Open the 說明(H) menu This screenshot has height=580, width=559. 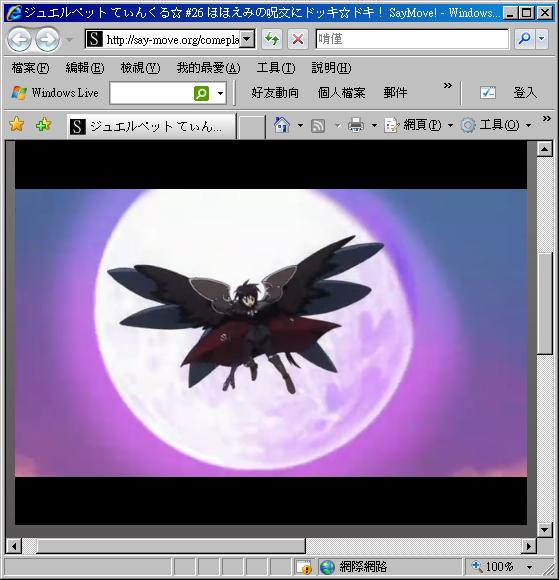click(x=331, y=68)
